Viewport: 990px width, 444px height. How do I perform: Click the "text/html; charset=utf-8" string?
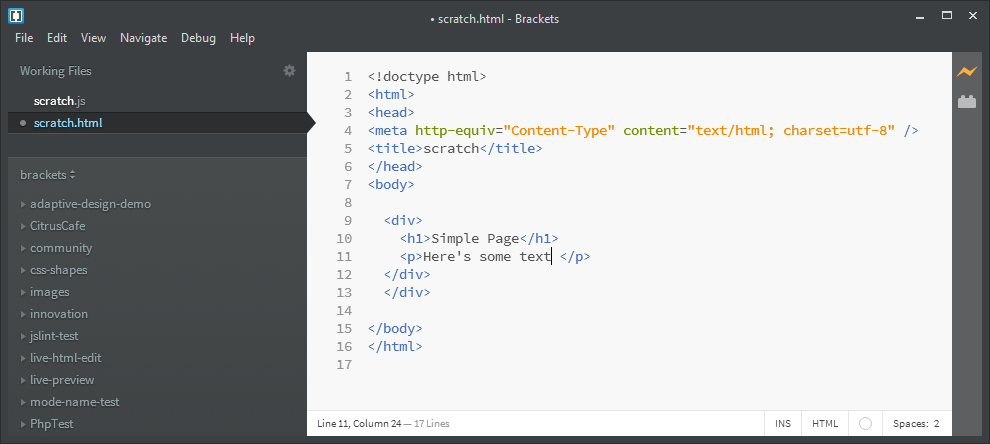791,131
